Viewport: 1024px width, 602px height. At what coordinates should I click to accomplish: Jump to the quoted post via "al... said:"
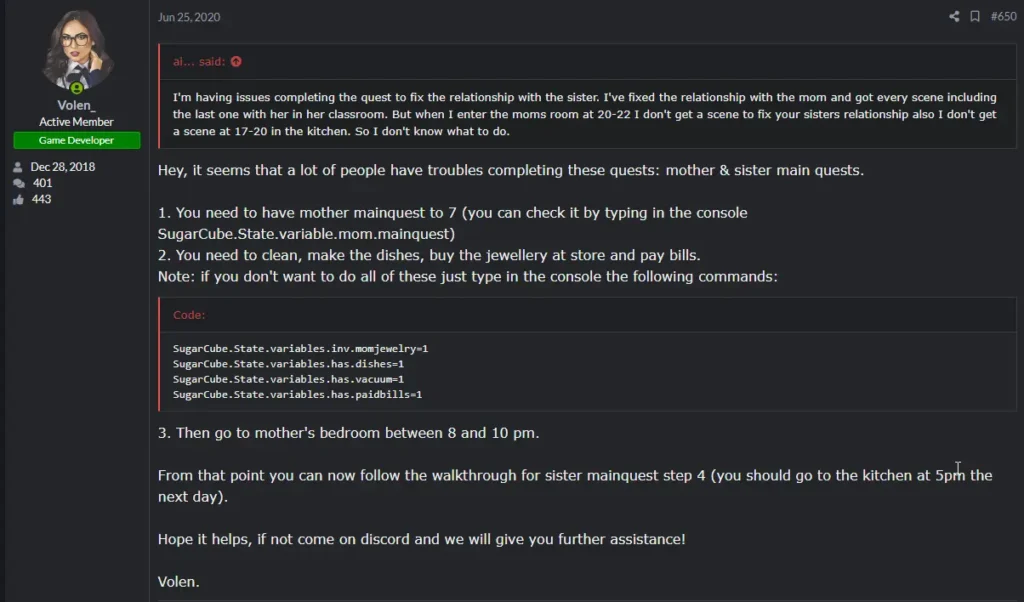[199, 62]
